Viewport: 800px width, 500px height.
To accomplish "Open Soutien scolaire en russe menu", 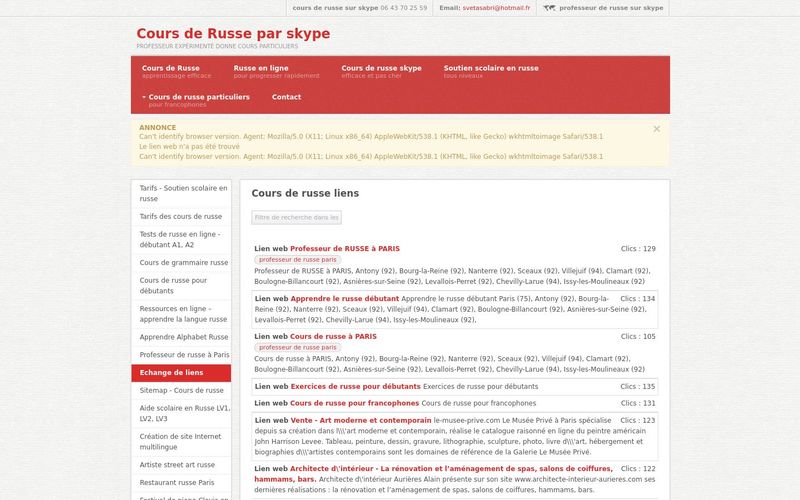I will [491, 71].
